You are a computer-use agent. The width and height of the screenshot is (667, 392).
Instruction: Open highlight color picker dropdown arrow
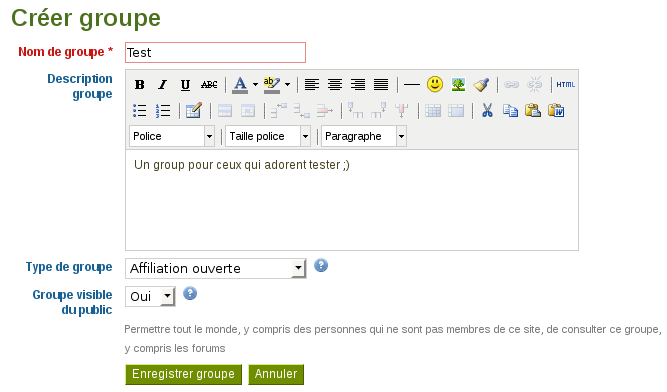coord(288,85)
